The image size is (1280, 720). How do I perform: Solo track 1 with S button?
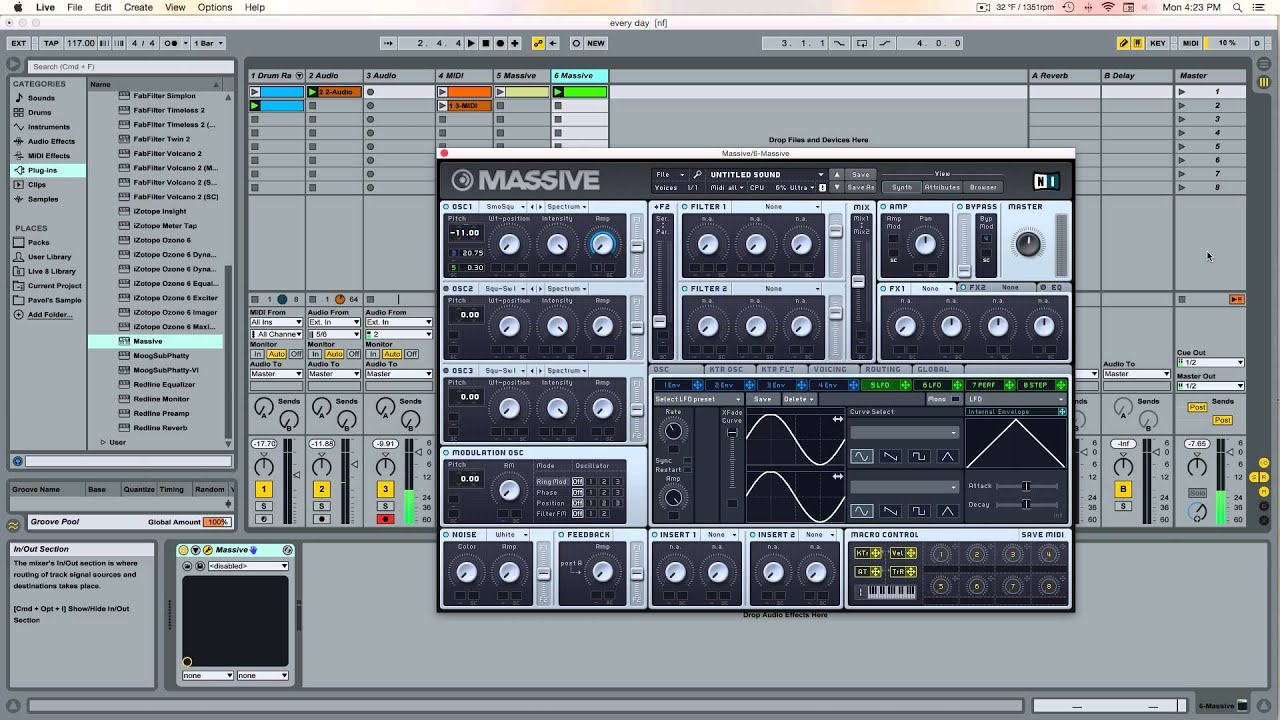tap(264, 507)
